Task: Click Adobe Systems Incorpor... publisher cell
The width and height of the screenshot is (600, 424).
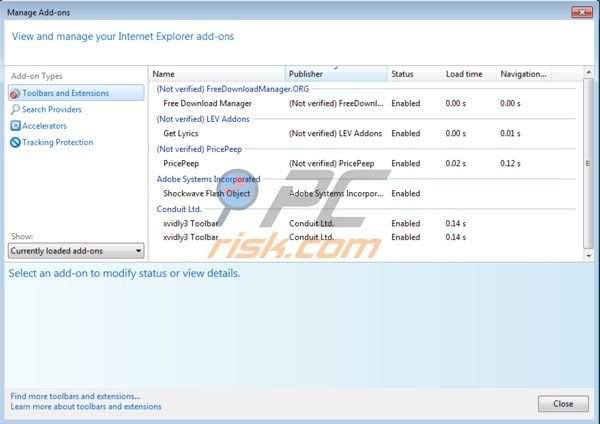Action: pos(336,194)
